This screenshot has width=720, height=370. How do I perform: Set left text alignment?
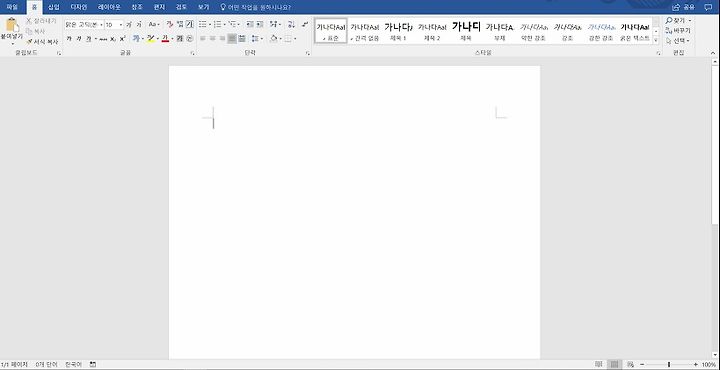coord(202,39)
